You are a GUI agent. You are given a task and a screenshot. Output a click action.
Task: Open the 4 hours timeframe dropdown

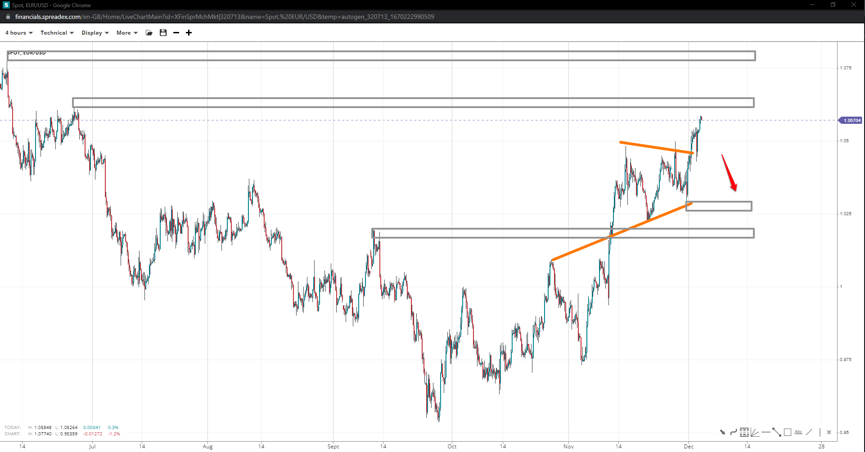pyautogui.click(x=19, y=33)
